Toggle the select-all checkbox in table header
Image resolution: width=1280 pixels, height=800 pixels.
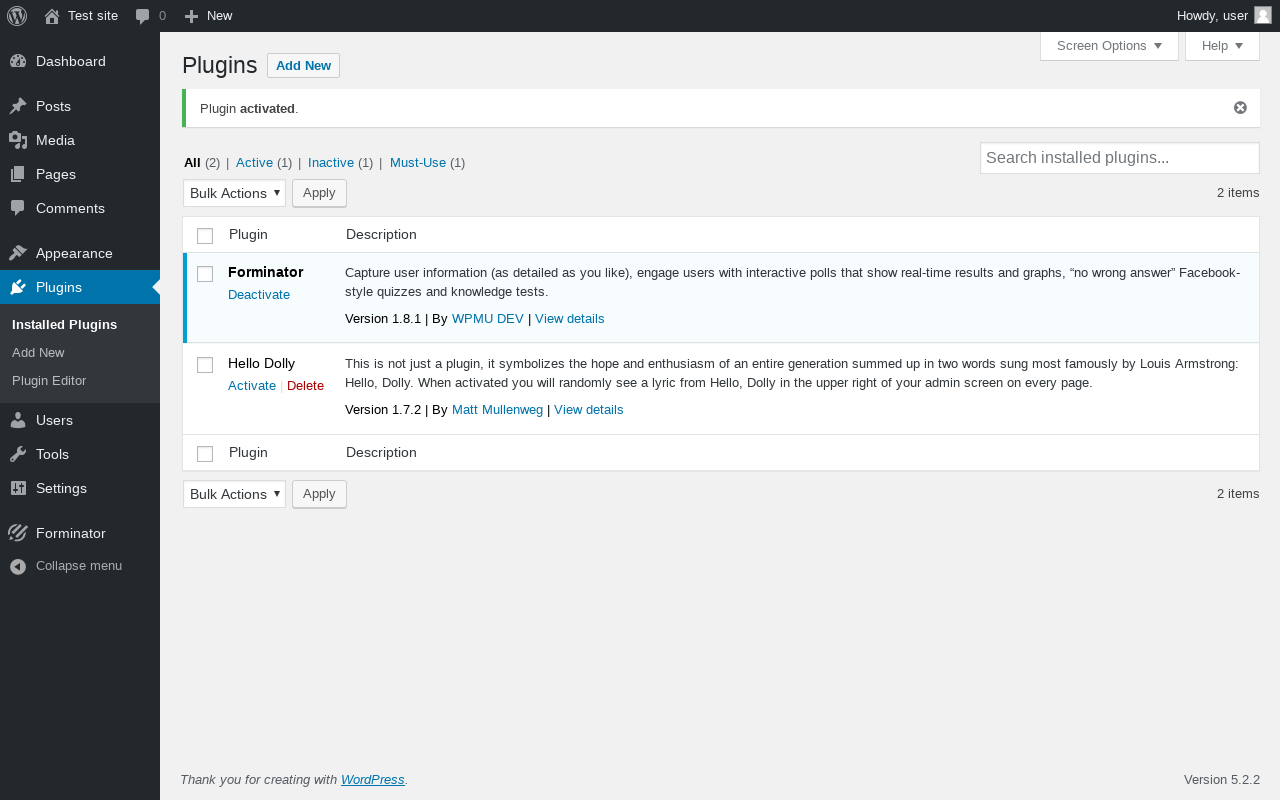[205, 236]
